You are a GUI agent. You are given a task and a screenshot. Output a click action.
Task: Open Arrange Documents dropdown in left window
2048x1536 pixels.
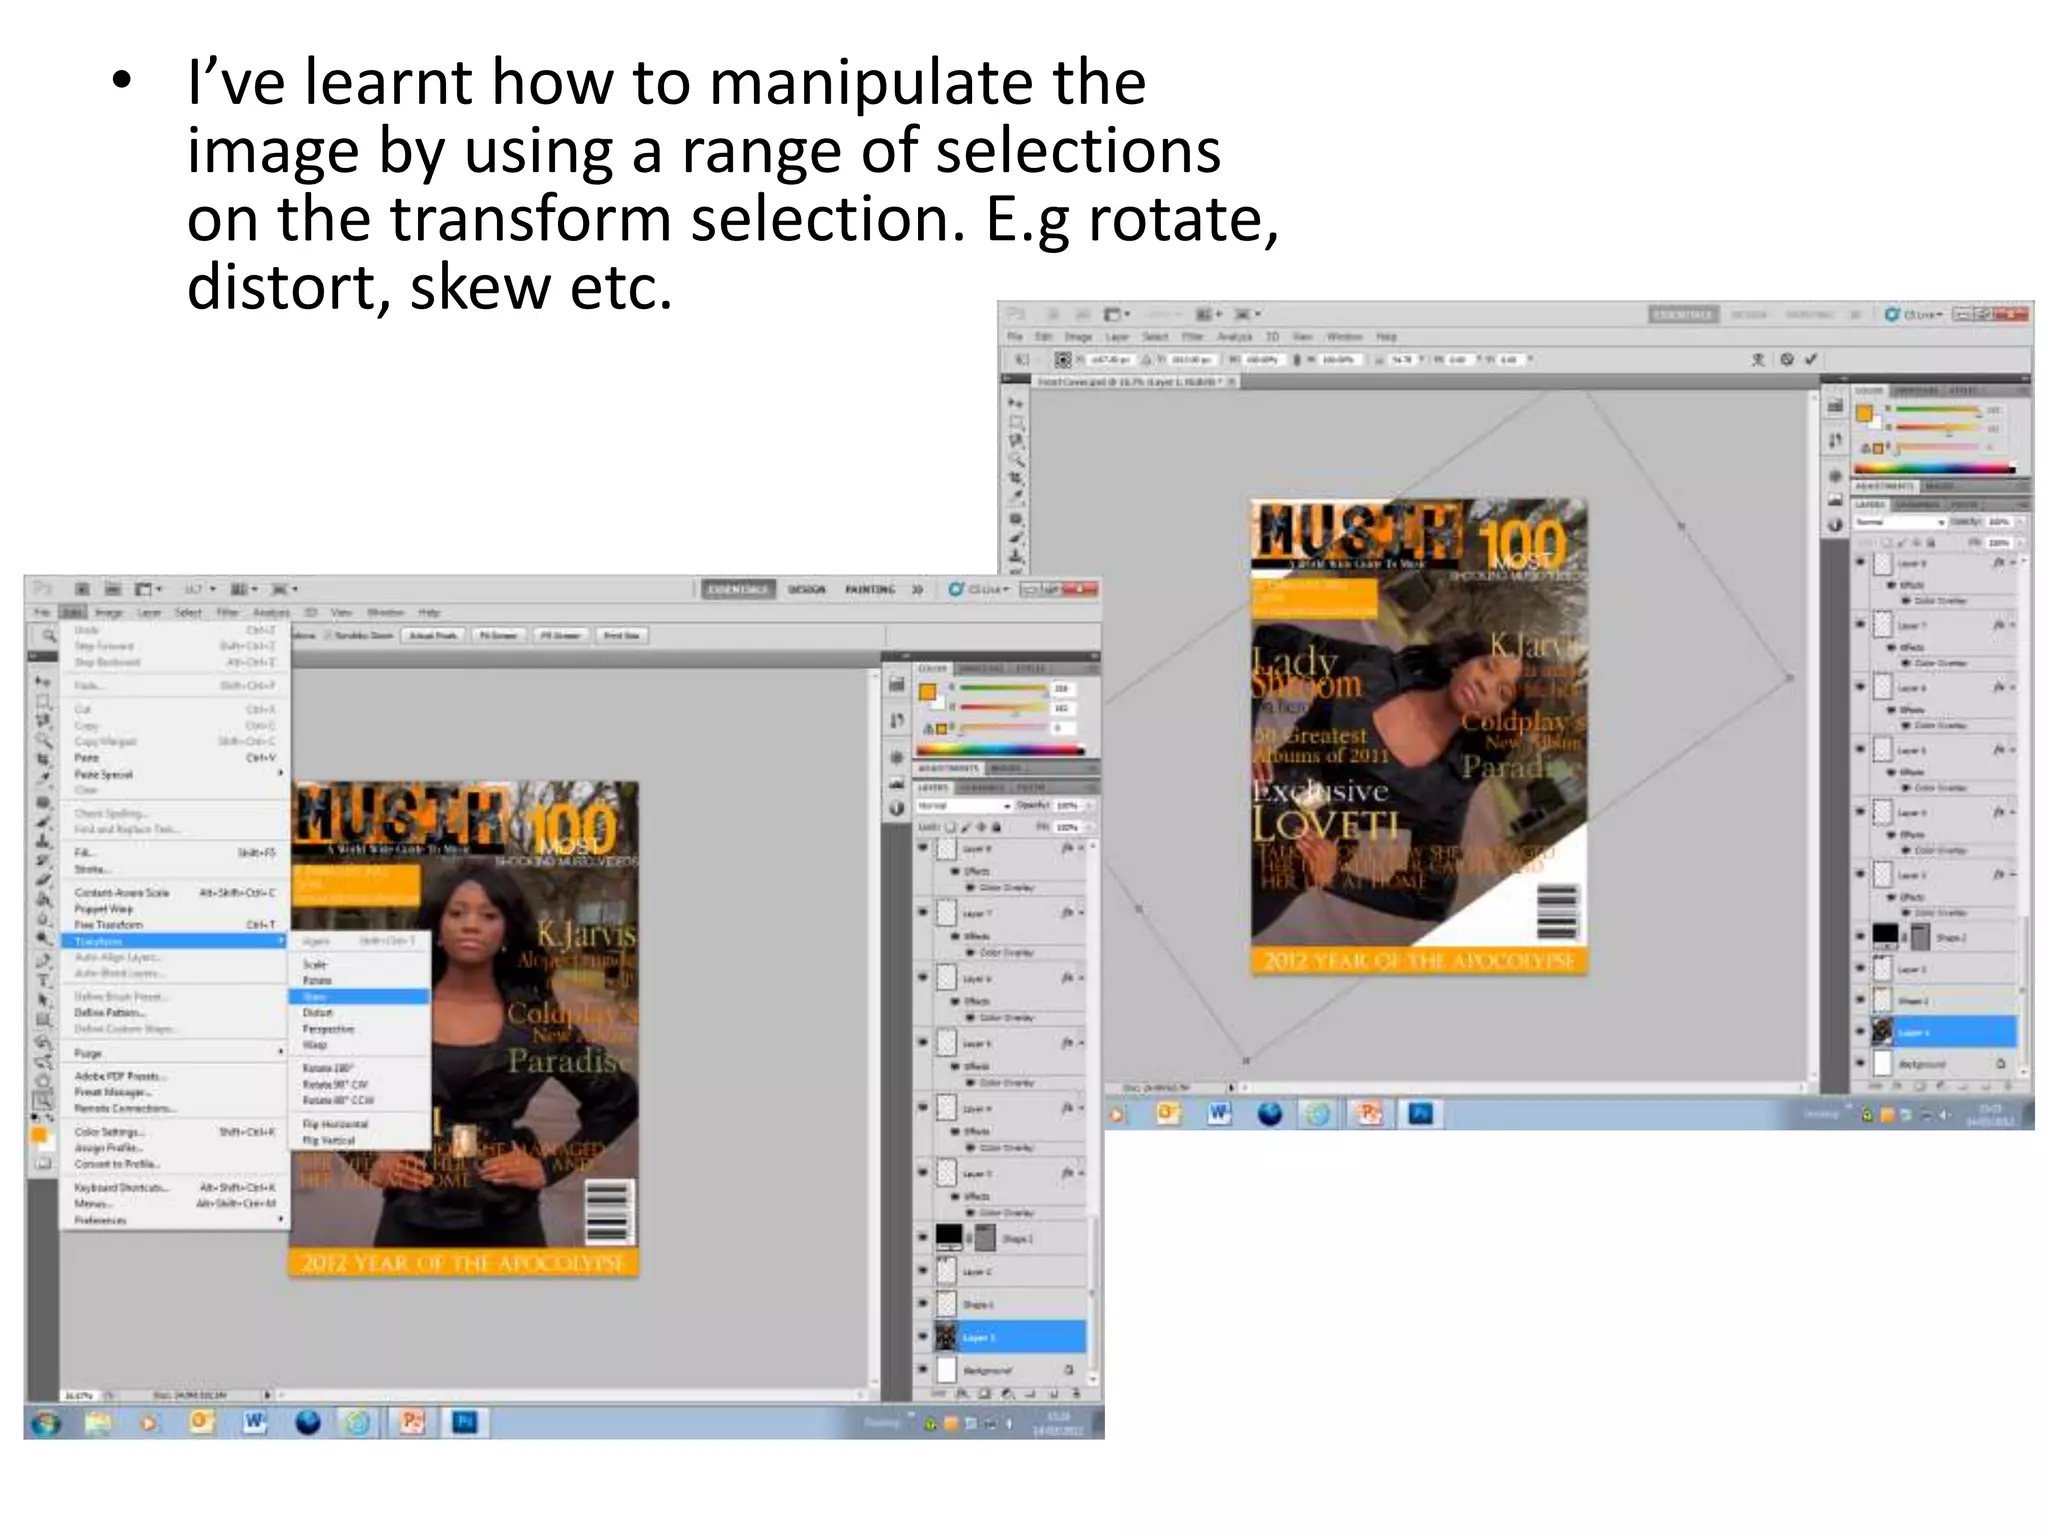[x=245, y=589]
